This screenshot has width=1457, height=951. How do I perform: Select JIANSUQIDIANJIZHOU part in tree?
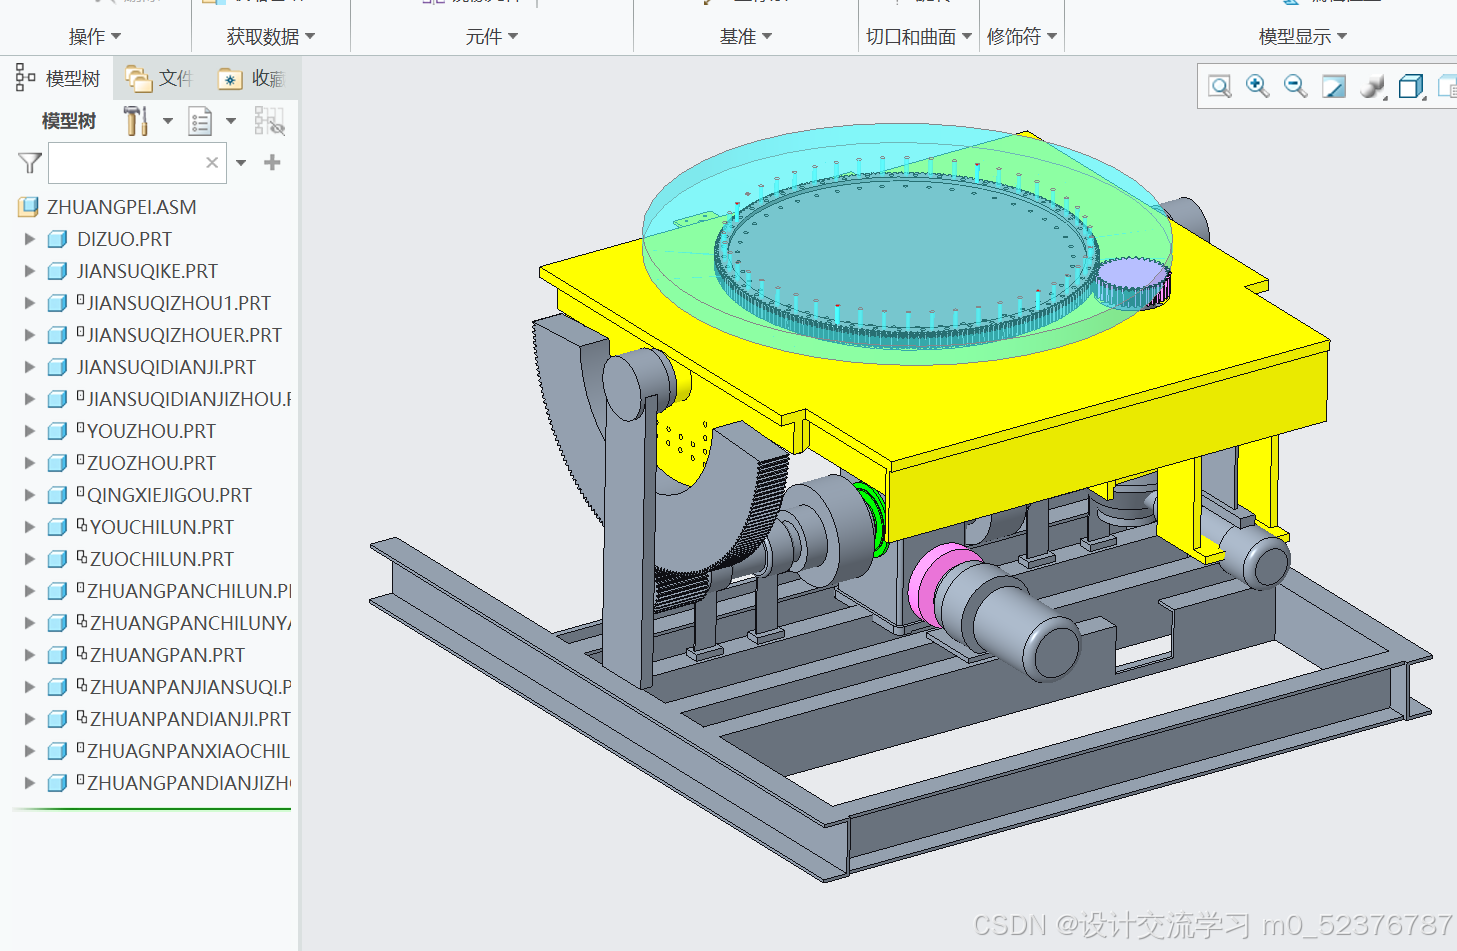coord(189,399)
